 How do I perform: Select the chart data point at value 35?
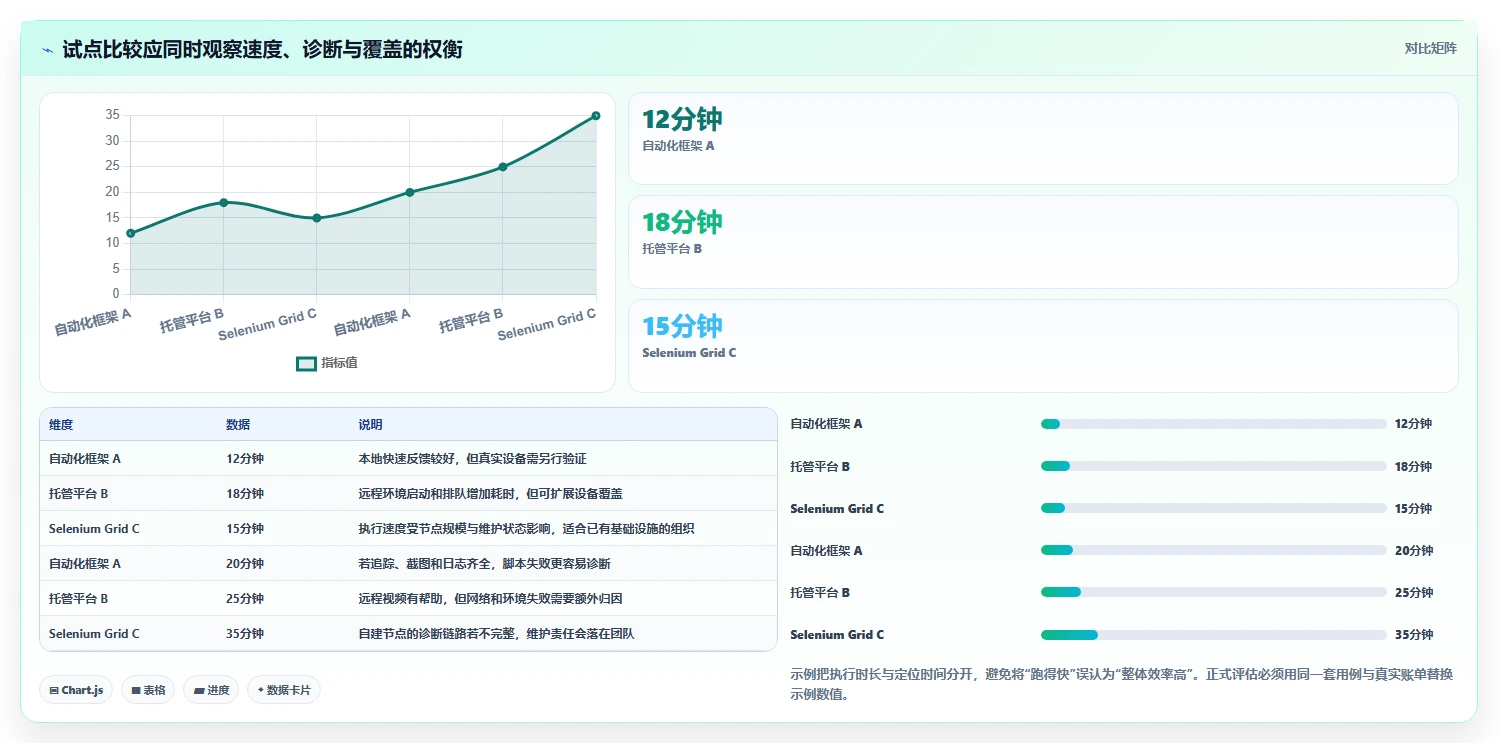[x=596, y=116]
